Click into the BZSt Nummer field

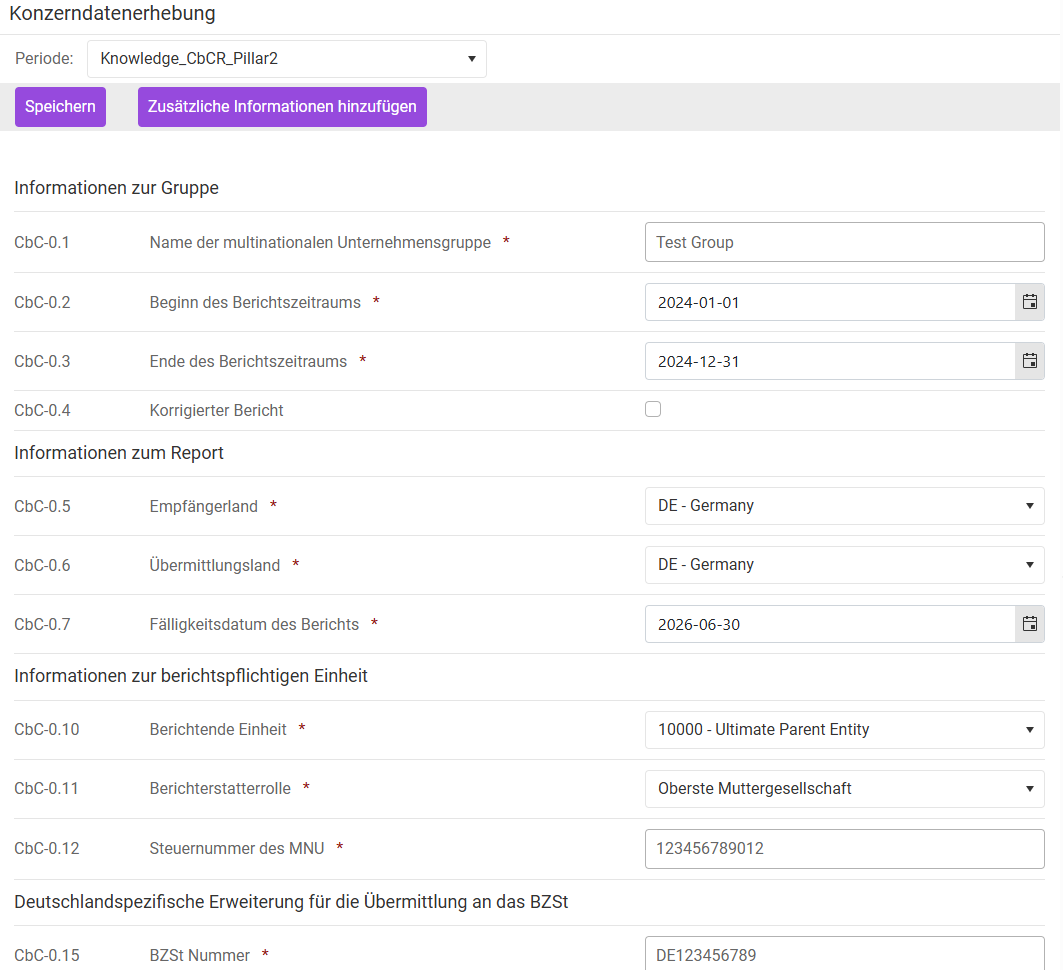pos(844,955)
